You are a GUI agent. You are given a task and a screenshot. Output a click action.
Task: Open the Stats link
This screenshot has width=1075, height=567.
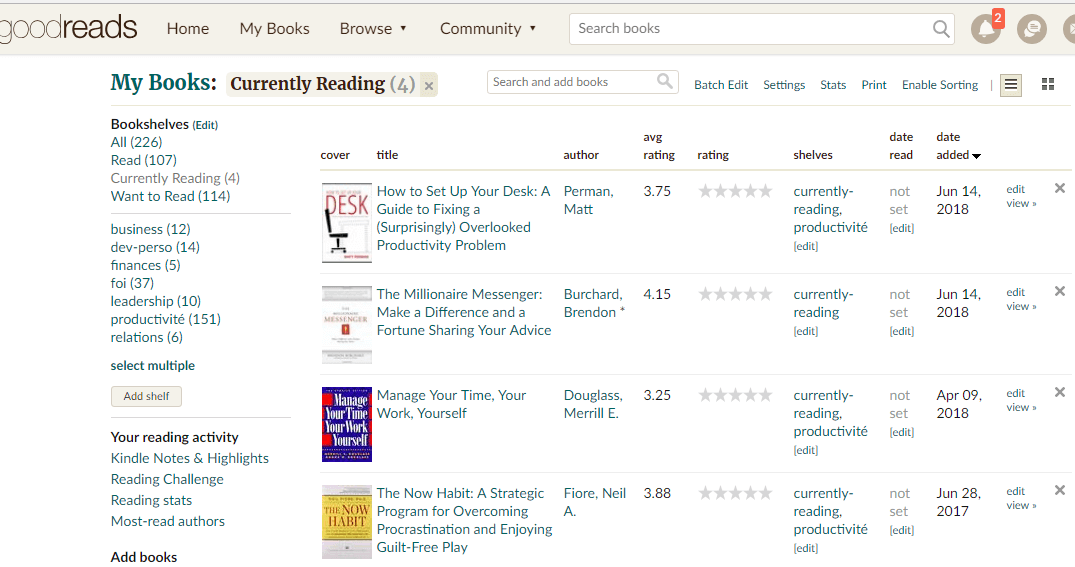833,85
